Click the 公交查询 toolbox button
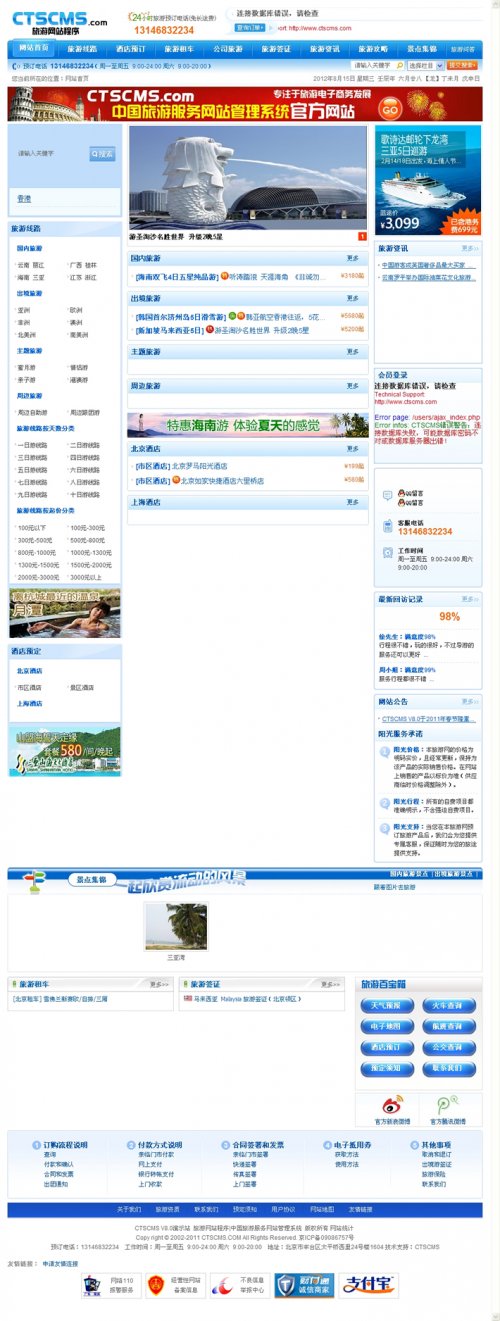Viewport: 500px width, 1321px height. pos(448,1048)
